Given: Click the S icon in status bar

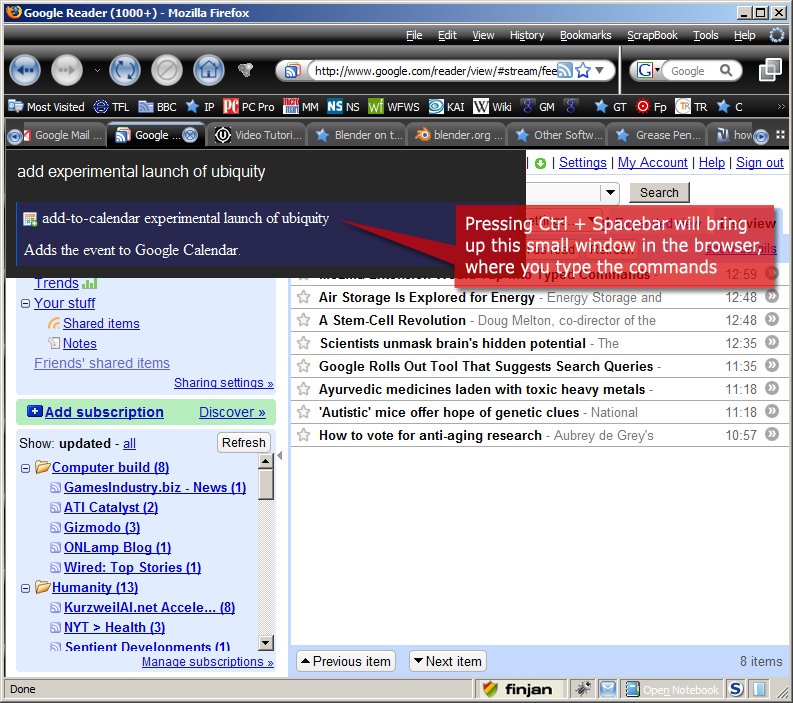Looking at the screenshot, I should (x=736, y=689).
